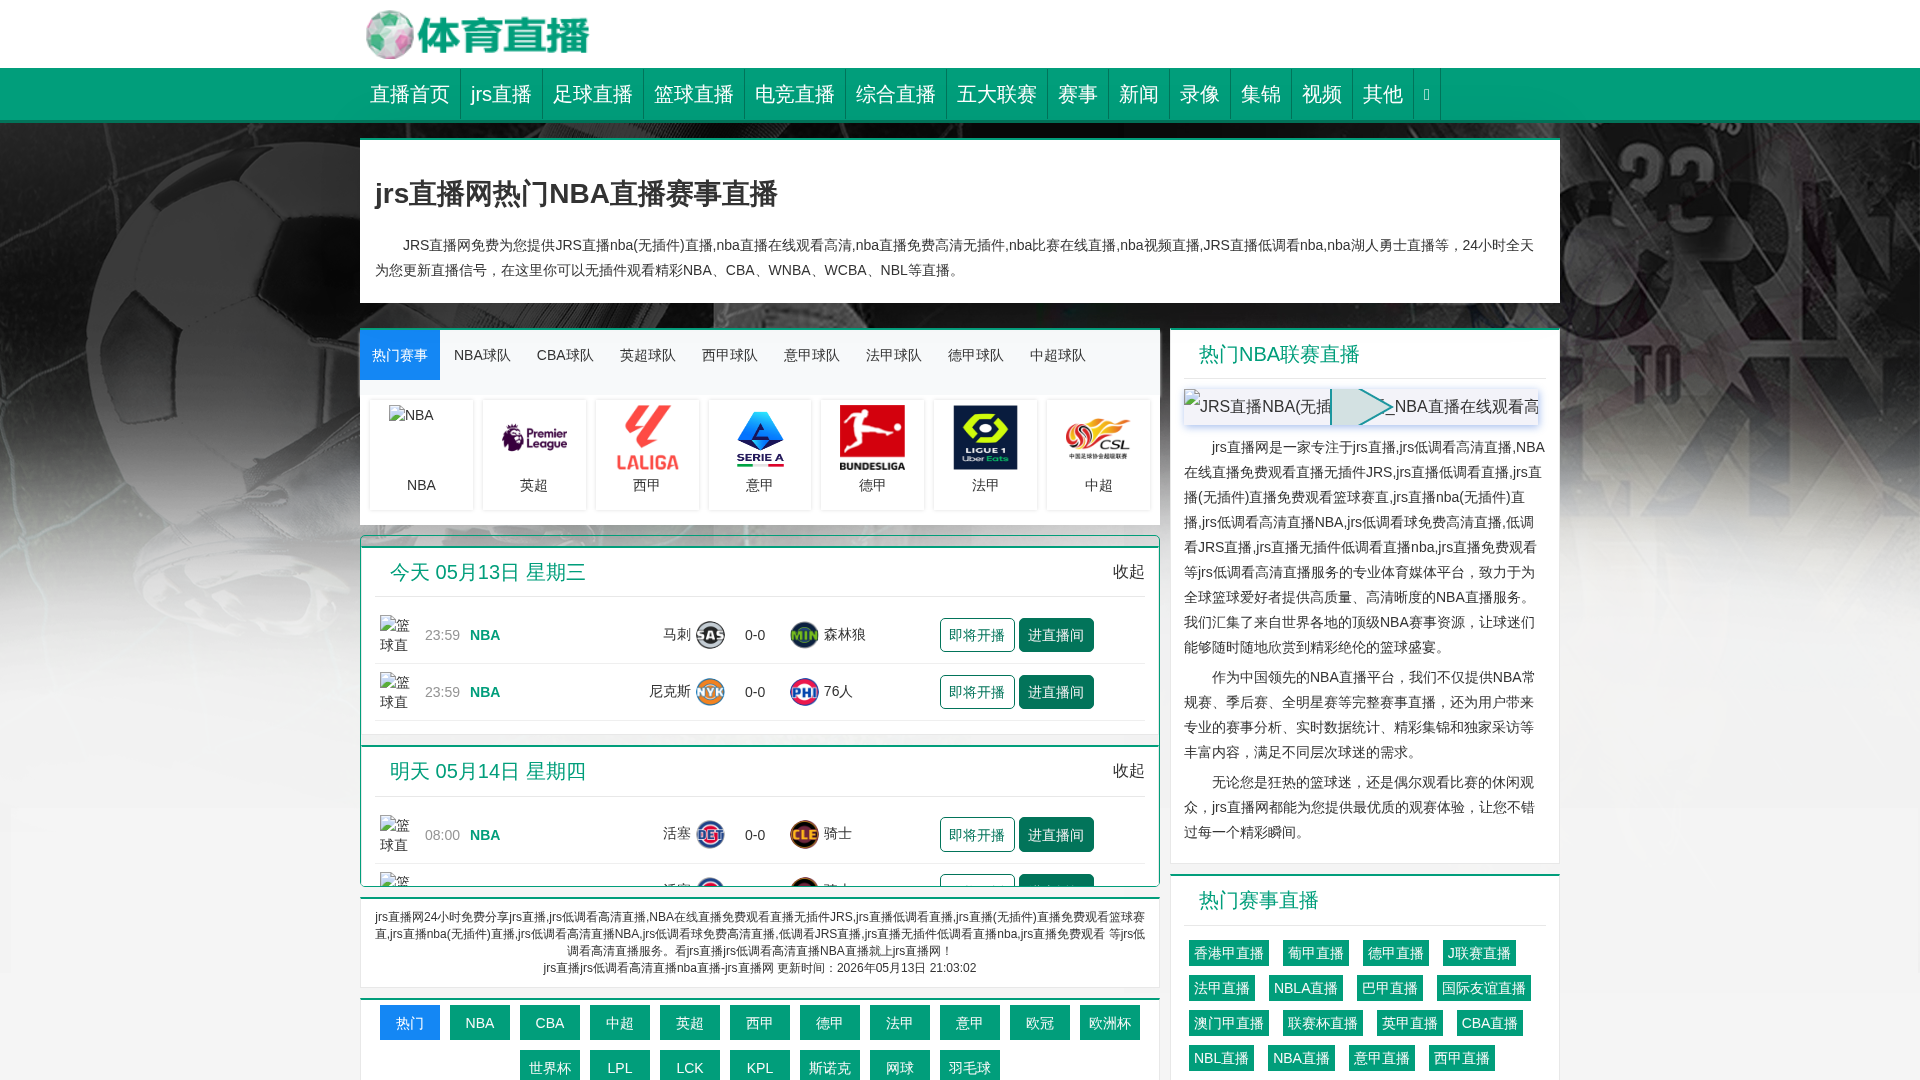1920x1080 pixels.
Task: Open 足球直播 navigation item
Action: (593, 94)
